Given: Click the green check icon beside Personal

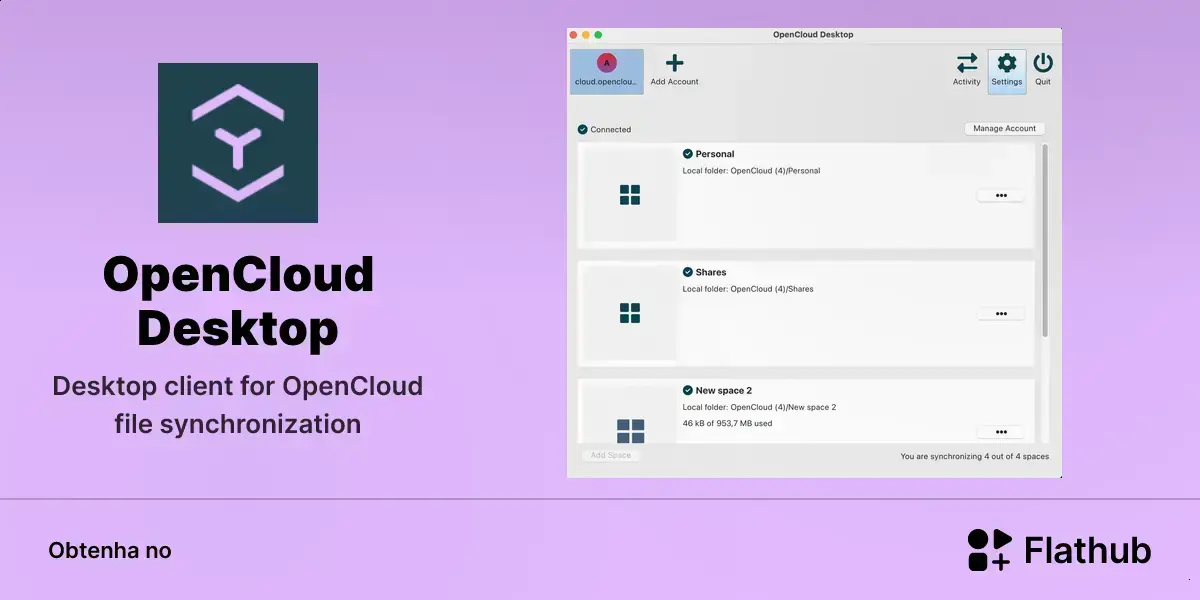Looking at the screenshot, I should pyautogui.click(x=688, y=154).
